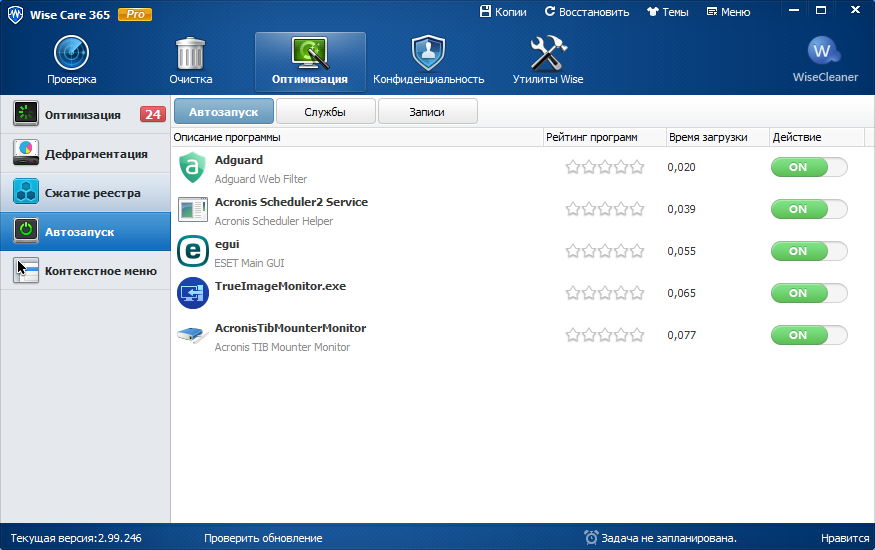Click the Нравится link in status bar
This screenshot has width=875, height=550.
(845, 538)
